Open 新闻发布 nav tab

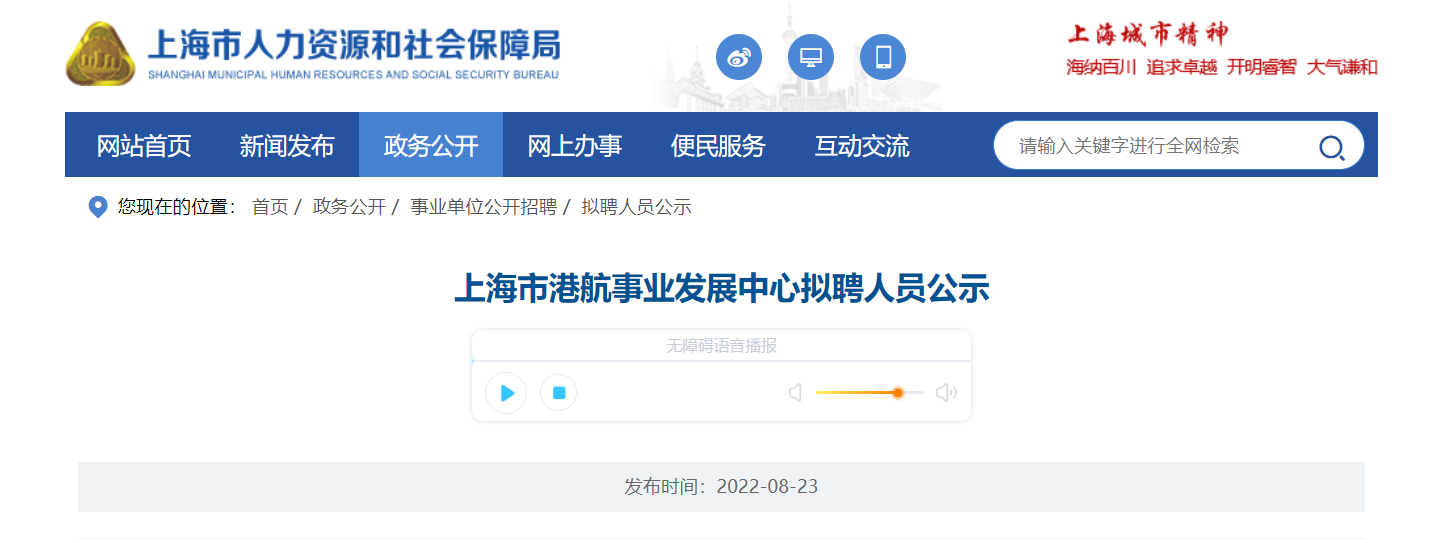pos(287,146)
